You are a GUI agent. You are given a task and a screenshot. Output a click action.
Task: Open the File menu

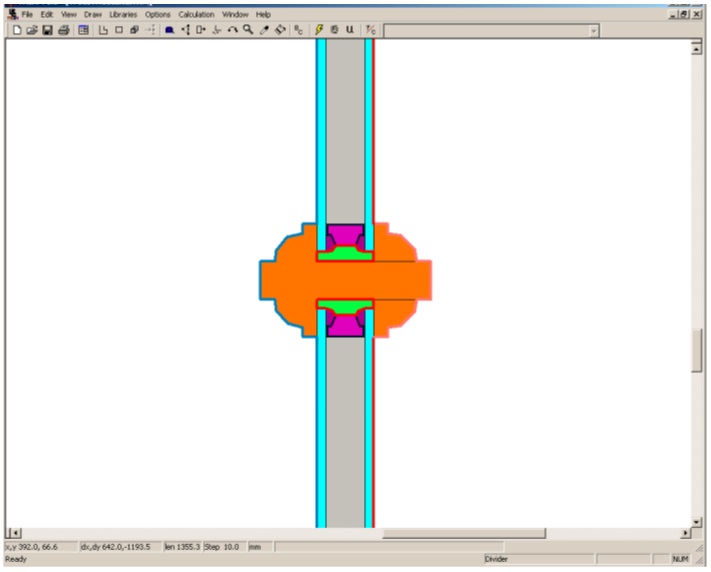[x=27, y=15]
